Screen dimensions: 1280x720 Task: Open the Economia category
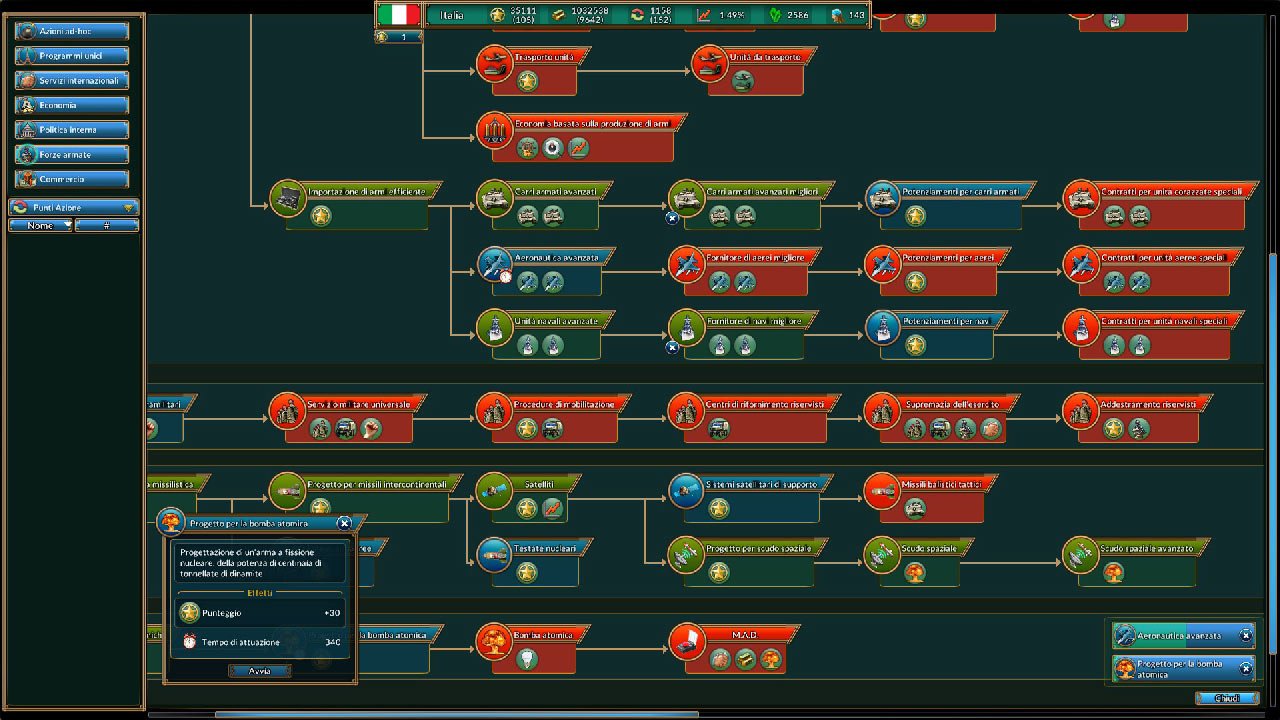[71, 105]
